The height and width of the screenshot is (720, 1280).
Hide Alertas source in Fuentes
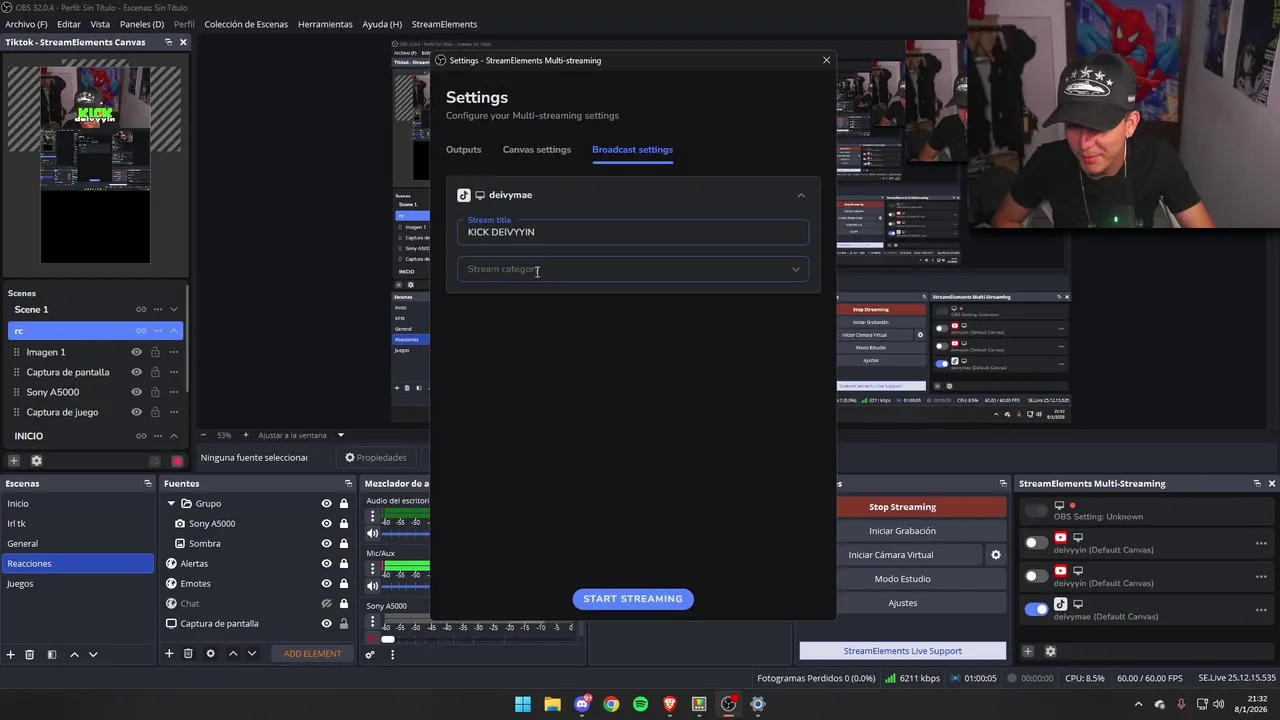(326, 564)
